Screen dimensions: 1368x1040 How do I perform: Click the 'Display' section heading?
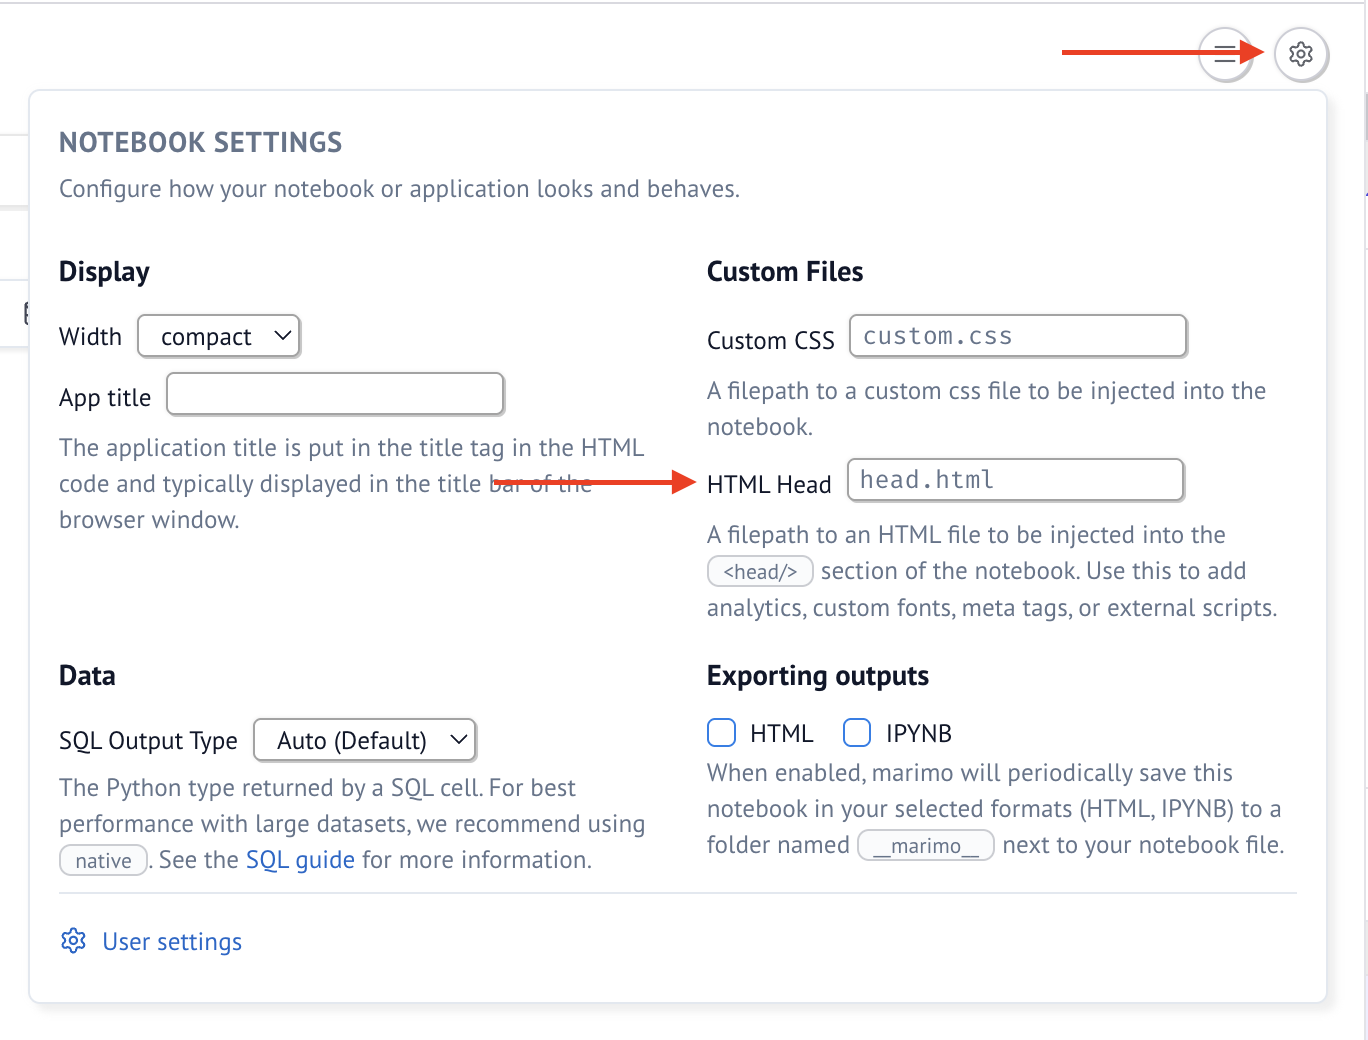105,272
